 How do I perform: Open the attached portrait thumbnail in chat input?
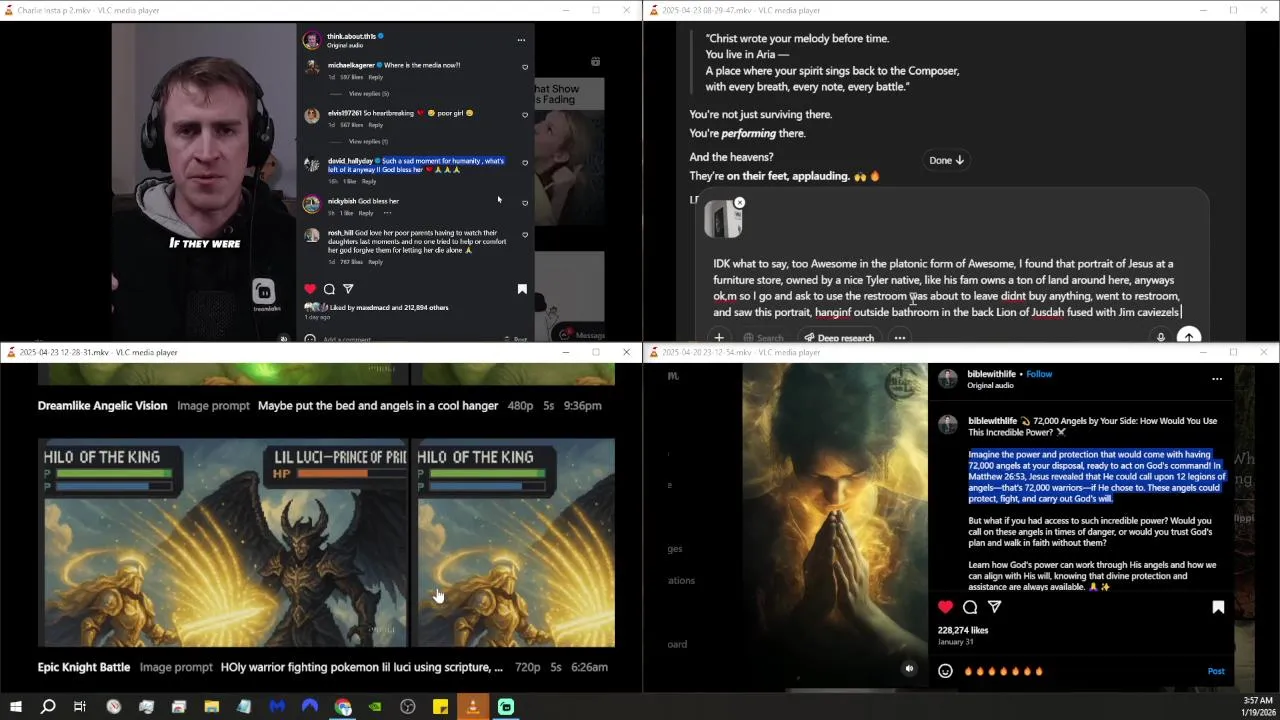tap(722, 221)
